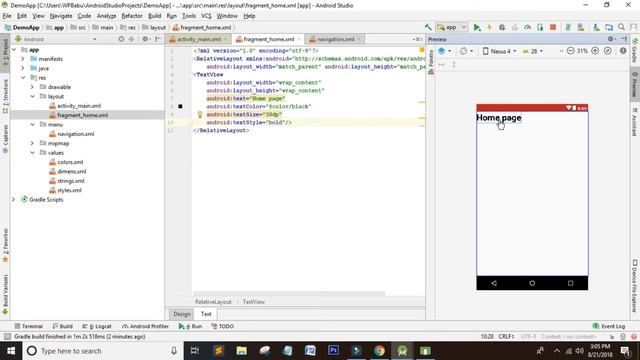
Task: Expand the manifests folder
Action: point(23,59)
